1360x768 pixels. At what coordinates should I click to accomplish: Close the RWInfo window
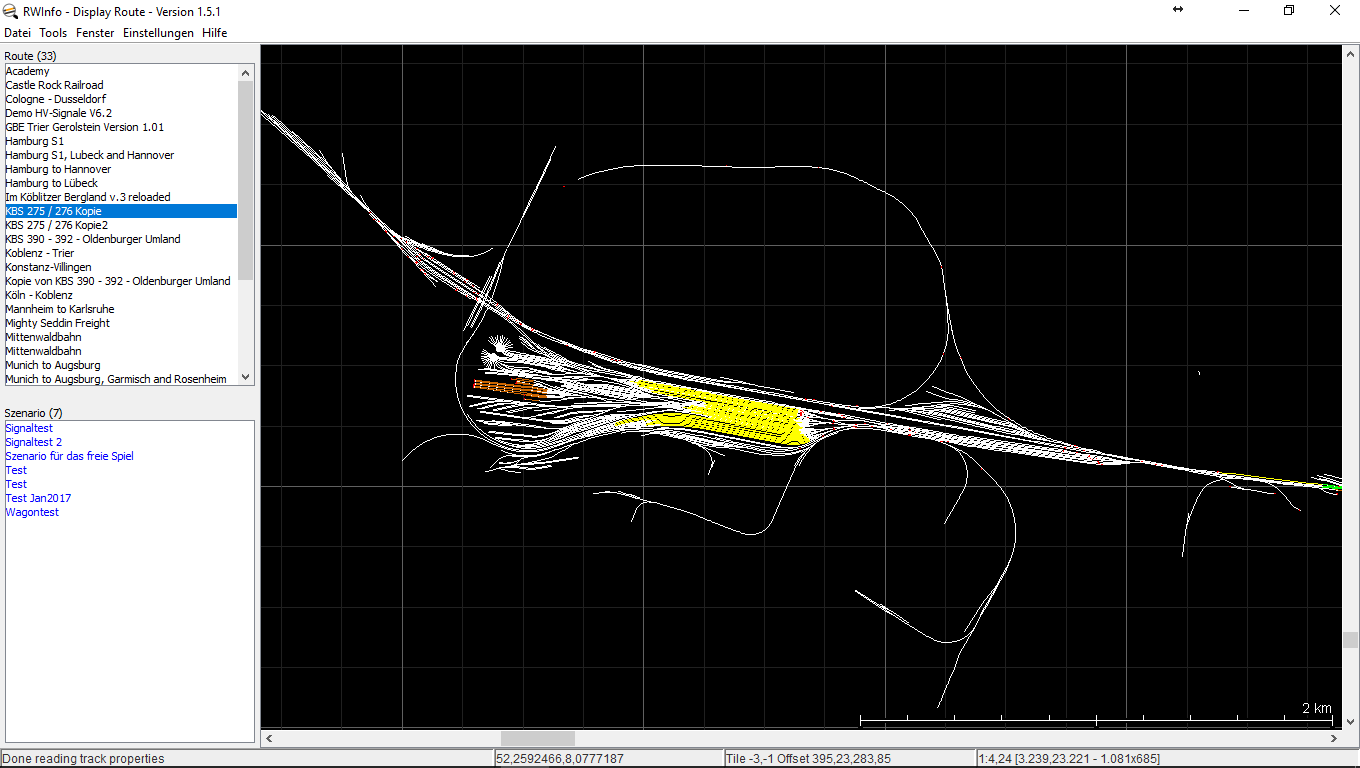pos(1335,10)
